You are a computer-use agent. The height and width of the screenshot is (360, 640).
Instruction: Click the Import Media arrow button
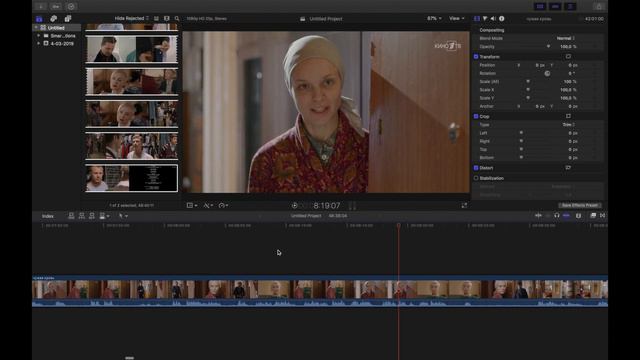pos(41,7)
